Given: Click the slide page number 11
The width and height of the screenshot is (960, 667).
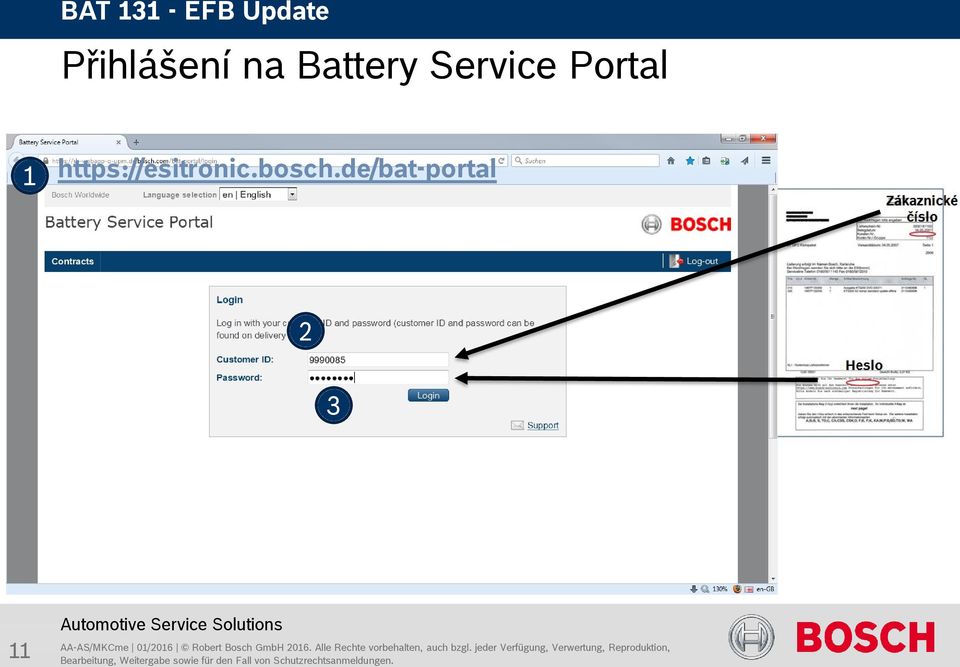Looking at the screenshot, I should (x=20, y=650).
